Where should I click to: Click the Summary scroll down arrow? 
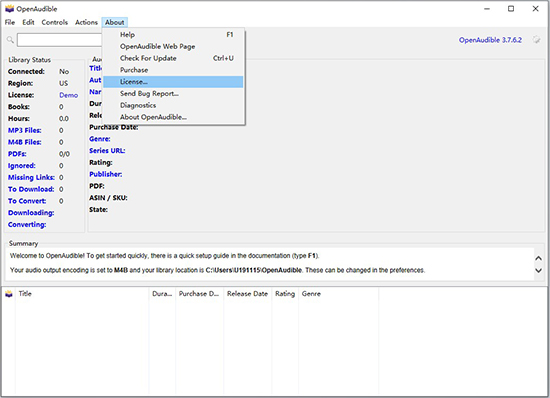click(538, 270)
